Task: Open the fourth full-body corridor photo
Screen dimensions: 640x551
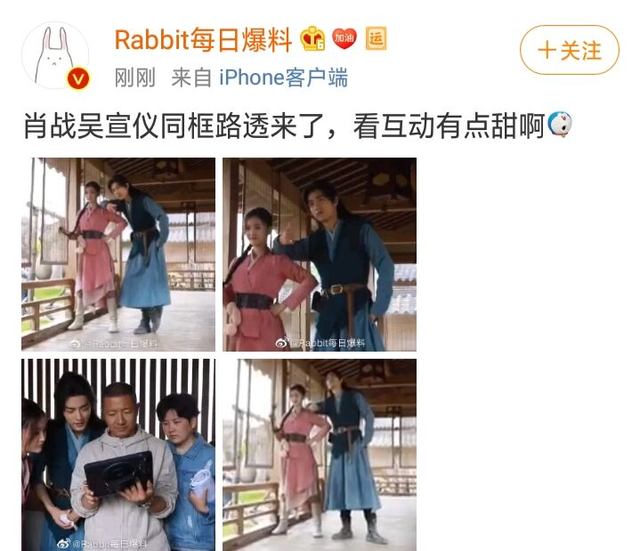Action: [320, 455]
